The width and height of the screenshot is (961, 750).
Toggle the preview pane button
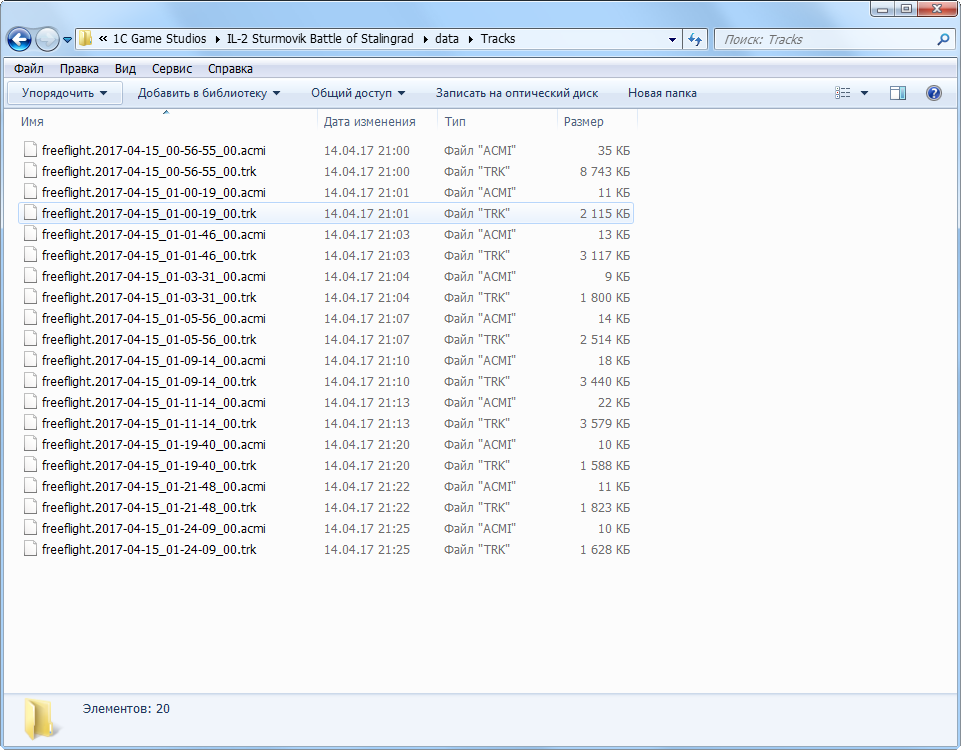pyautogui.click(x=898, y=93)
